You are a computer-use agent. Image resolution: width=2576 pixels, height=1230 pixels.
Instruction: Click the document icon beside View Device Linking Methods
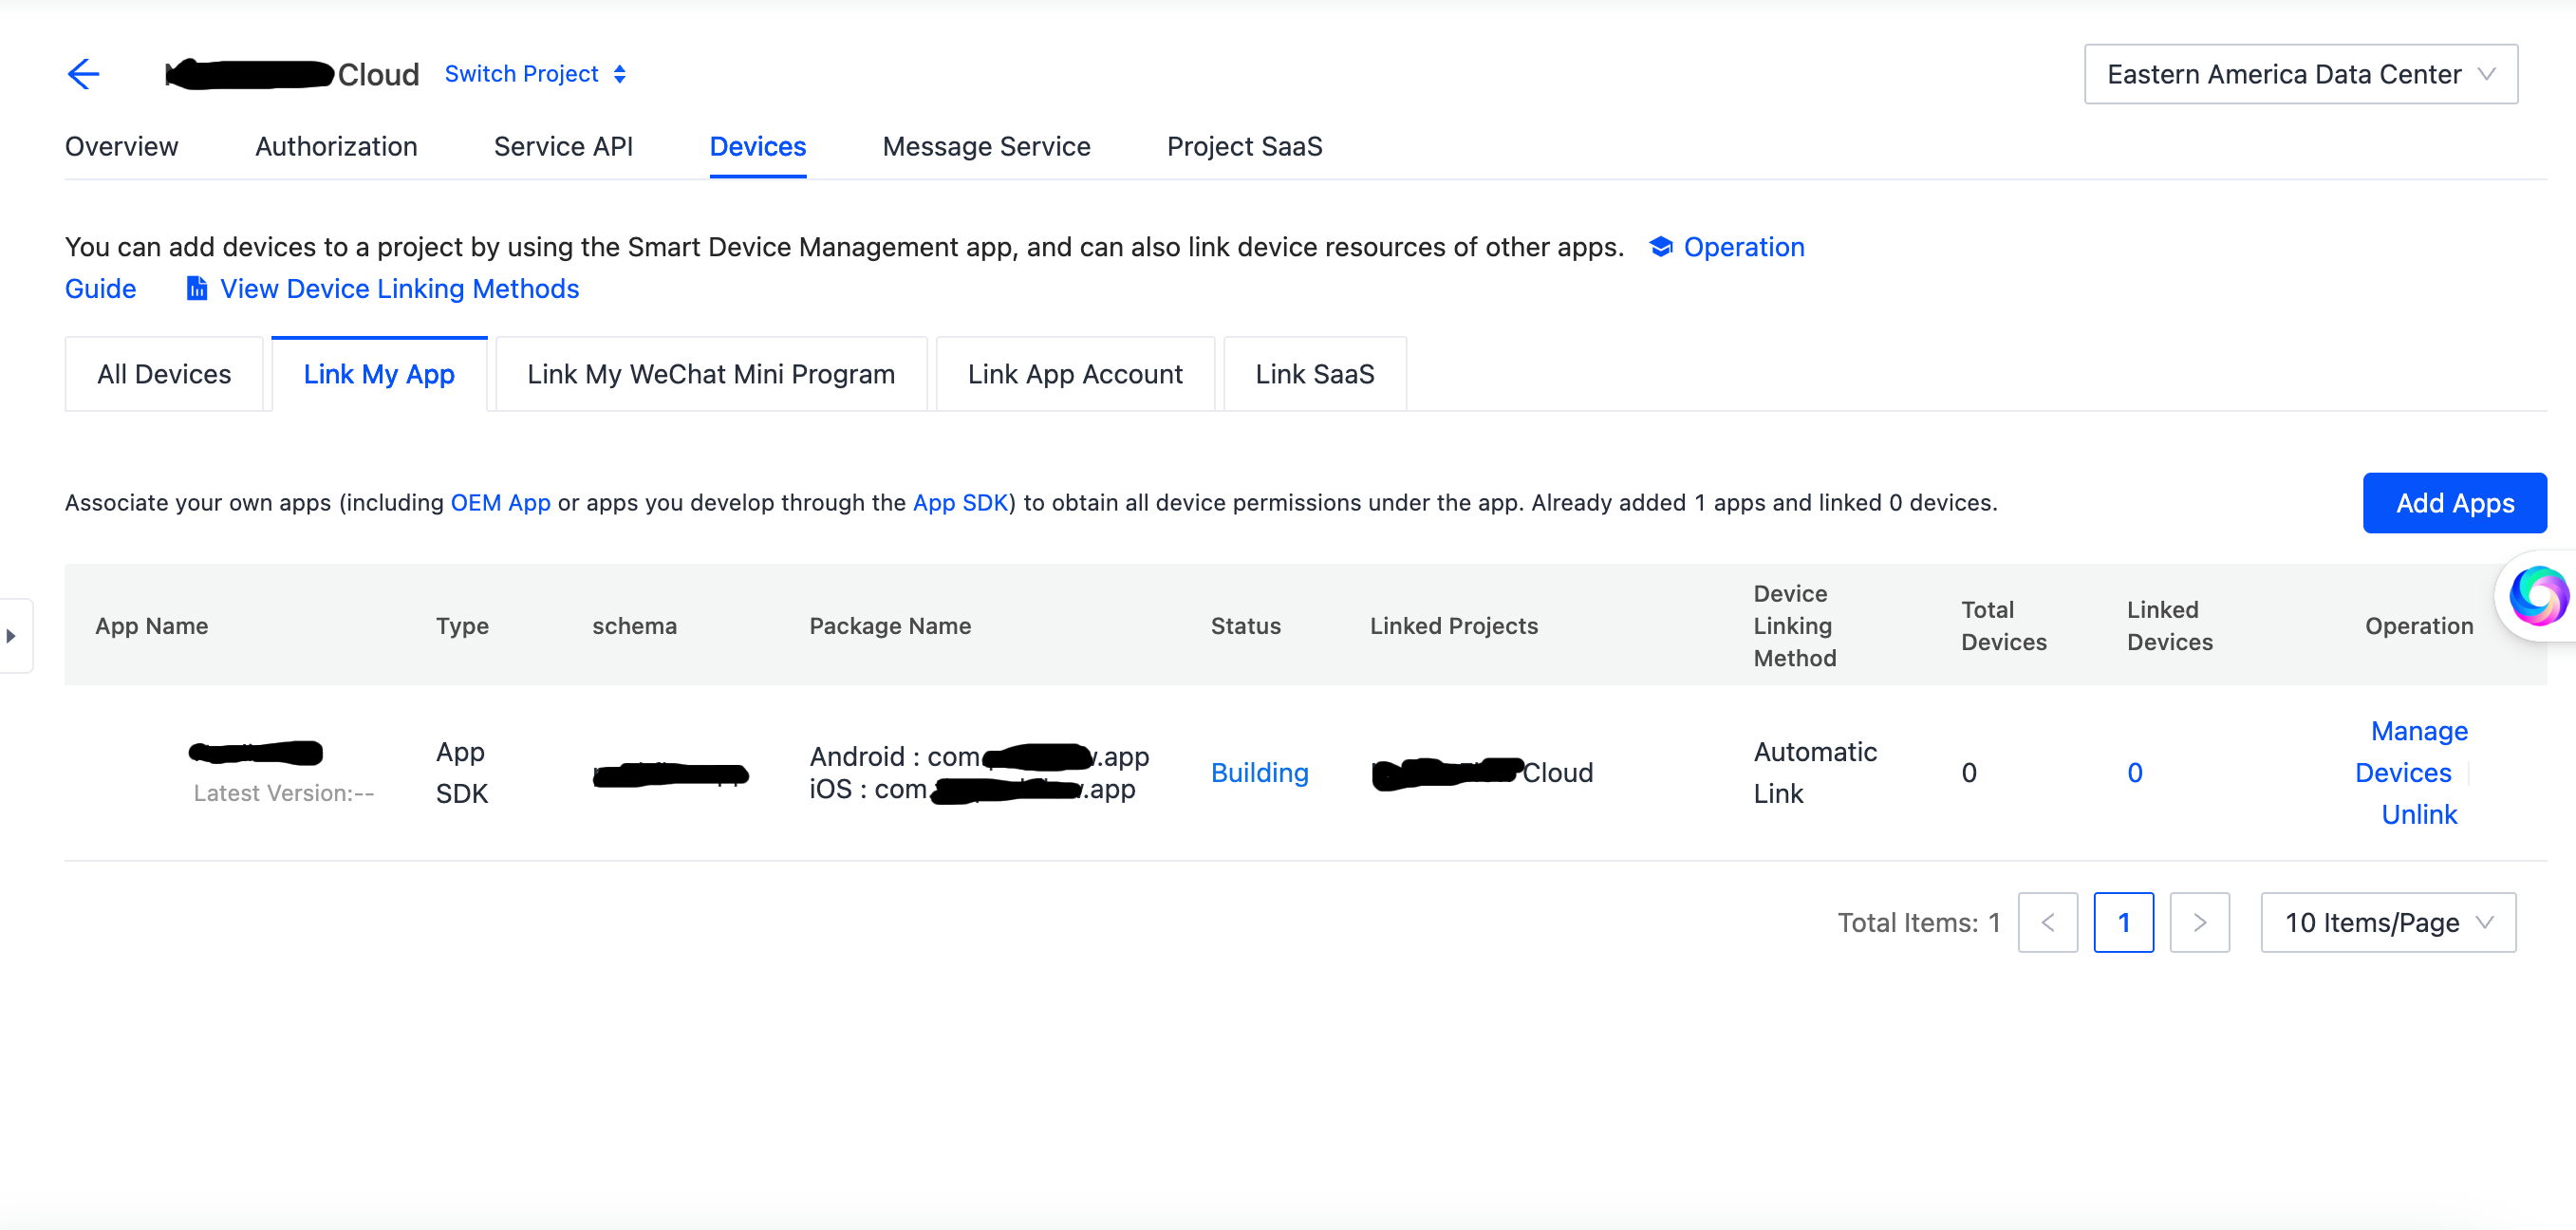pos(196,288)
